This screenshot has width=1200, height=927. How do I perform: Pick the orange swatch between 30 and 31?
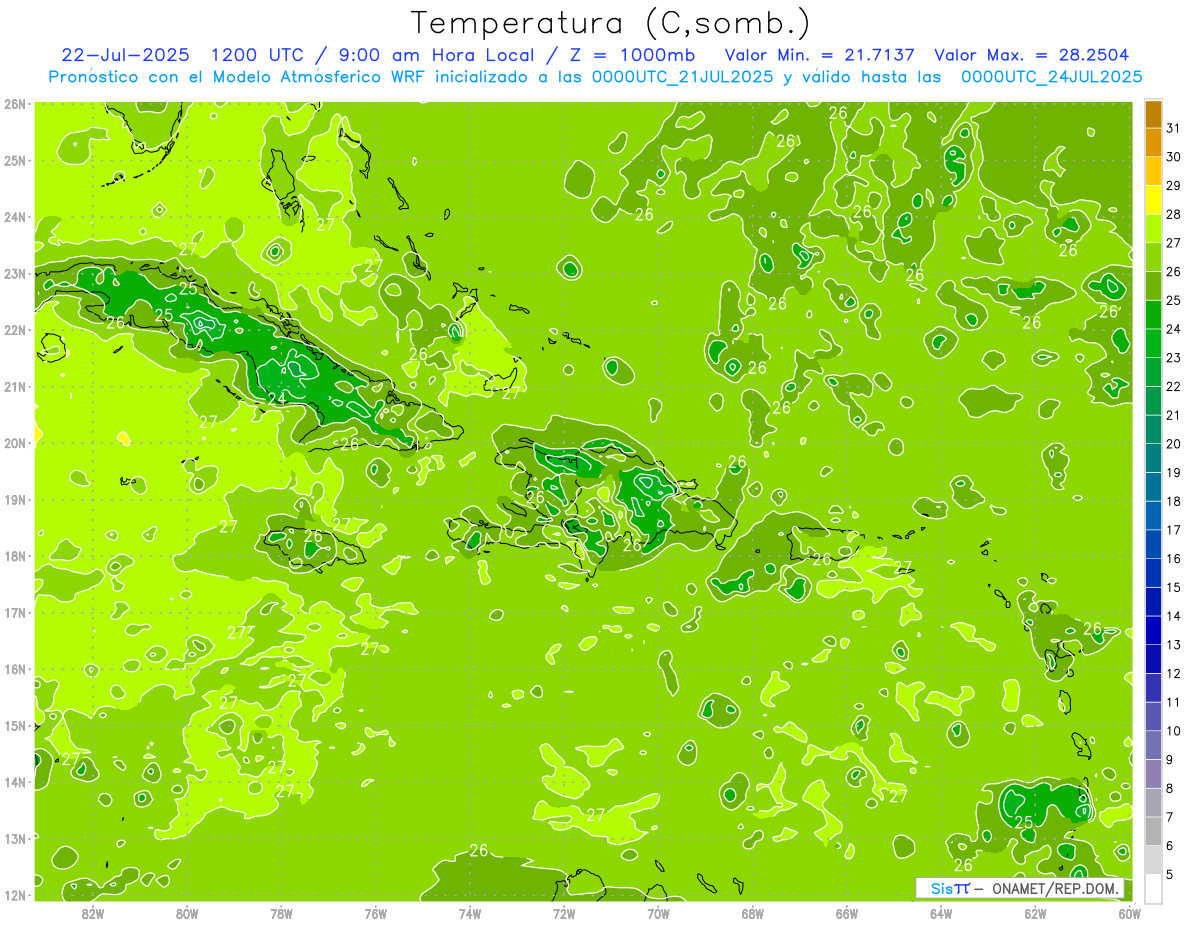[x=1153, y=143]
